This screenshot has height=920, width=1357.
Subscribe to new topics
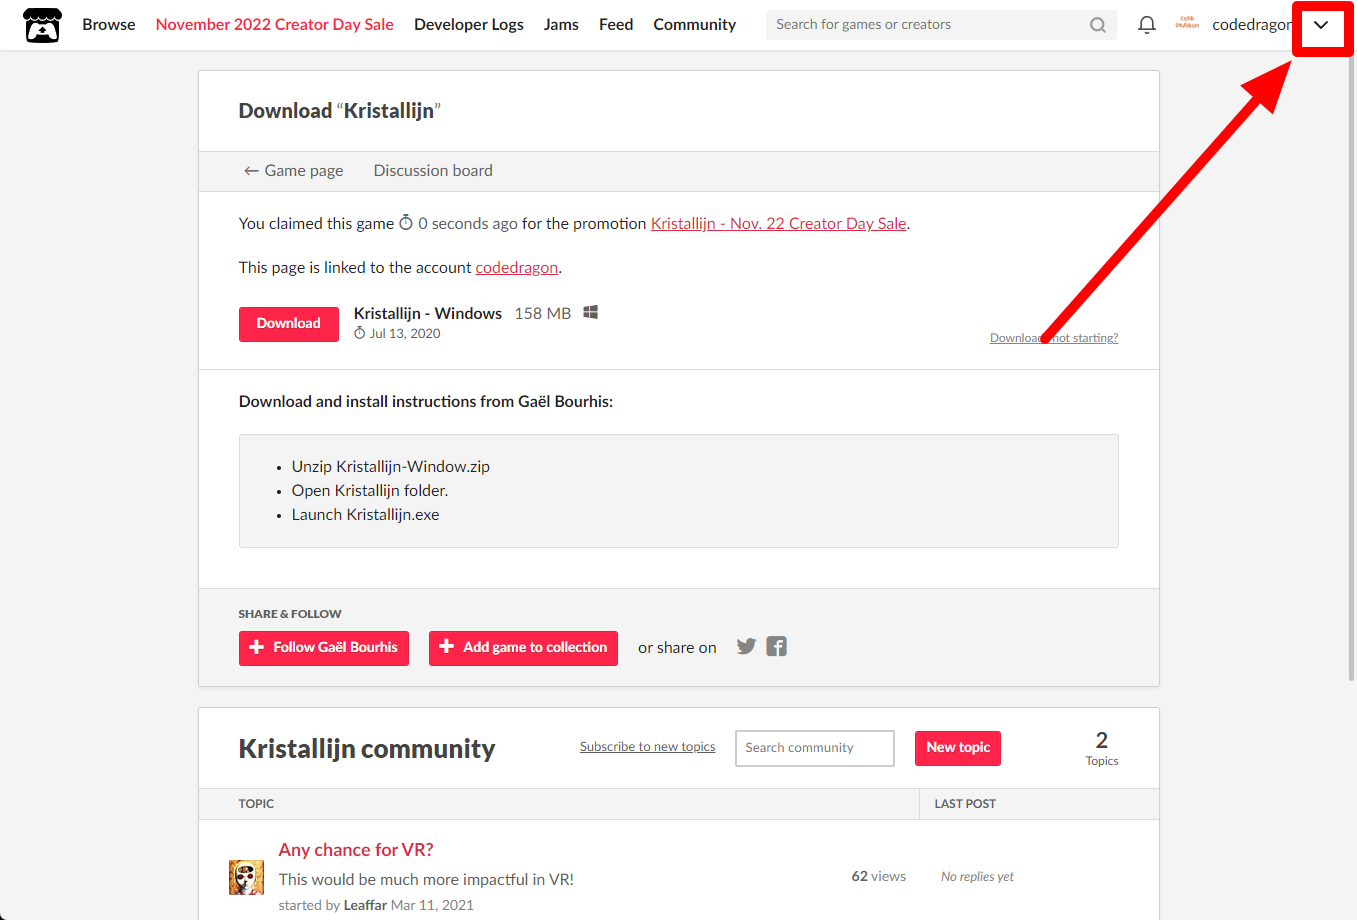click(648, 747)
